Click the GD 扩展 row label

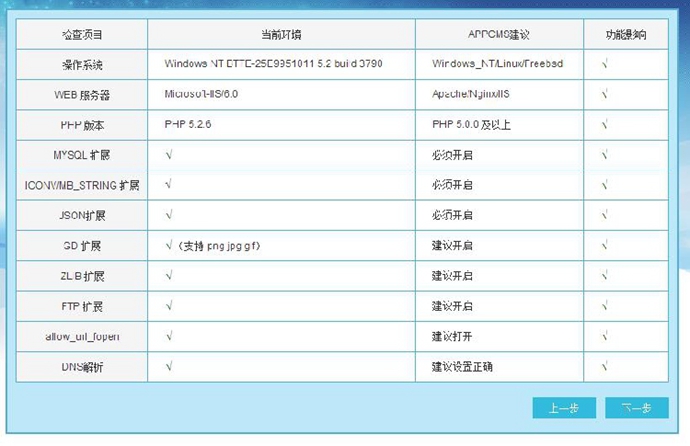tap(82, 245)
